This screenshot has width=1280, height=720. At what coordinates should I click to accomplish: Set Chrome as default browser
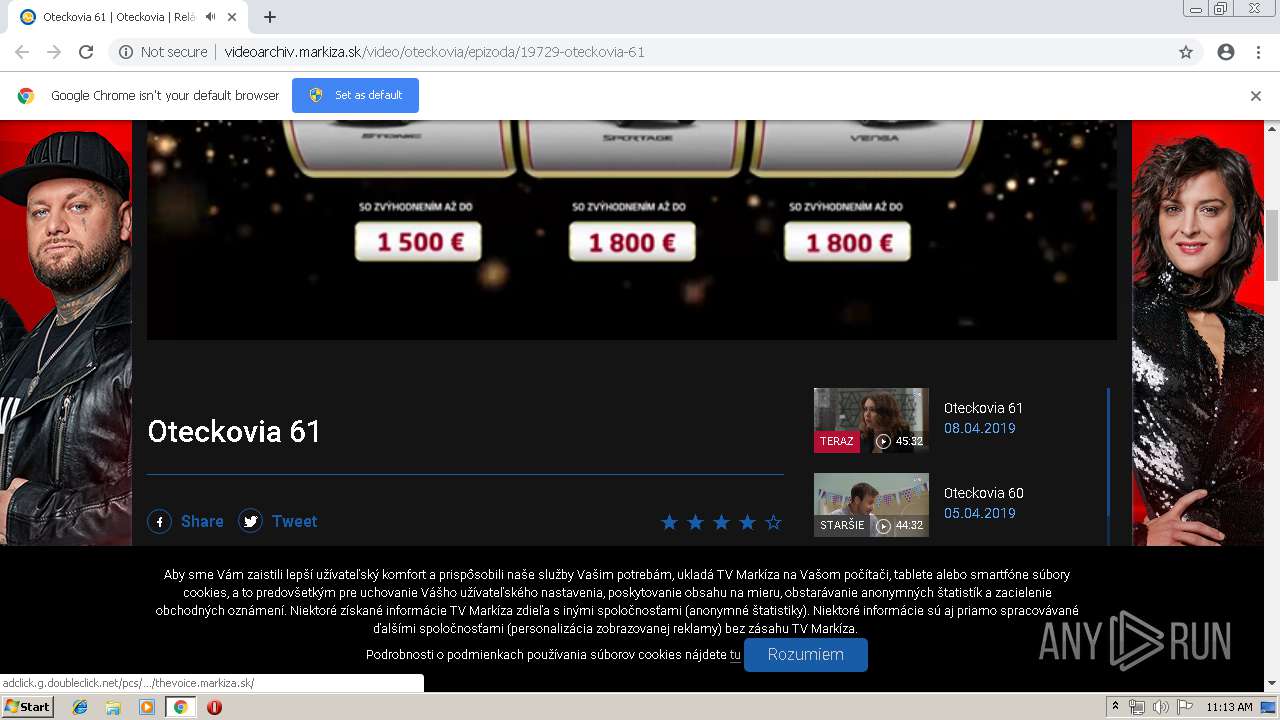click(x=355, y=95)
